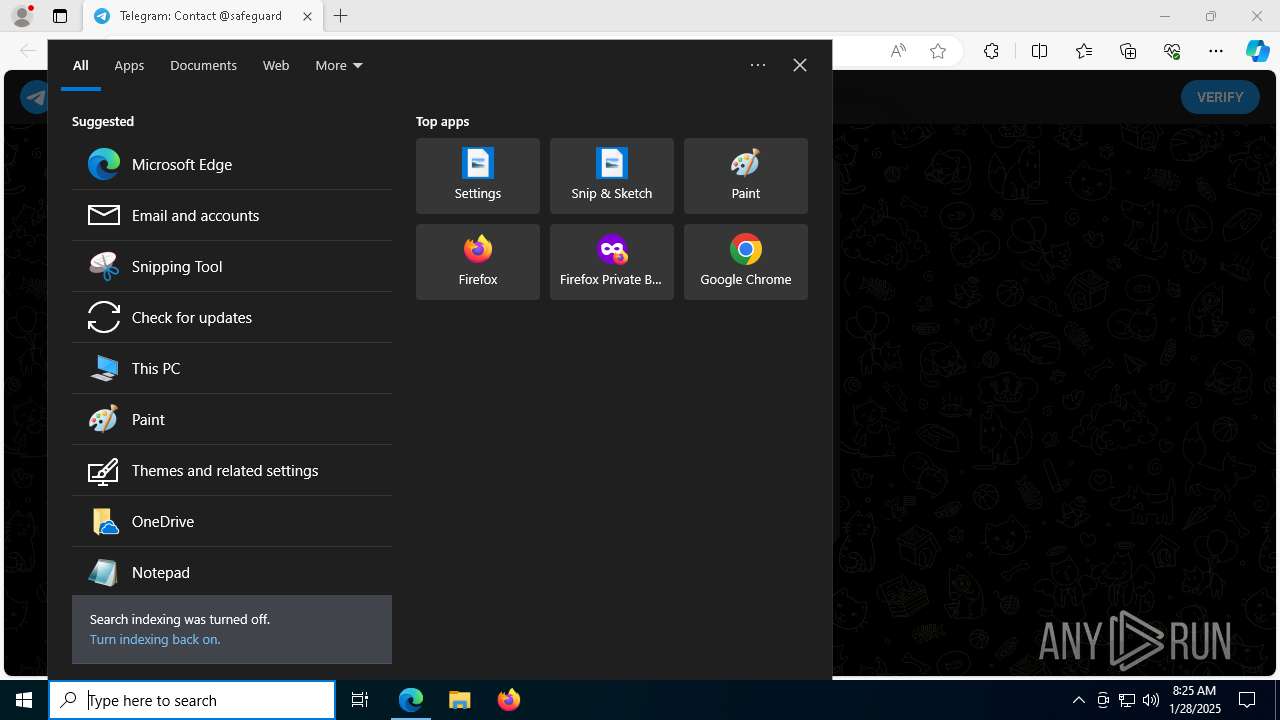Open This PC from suggestions

232,368
